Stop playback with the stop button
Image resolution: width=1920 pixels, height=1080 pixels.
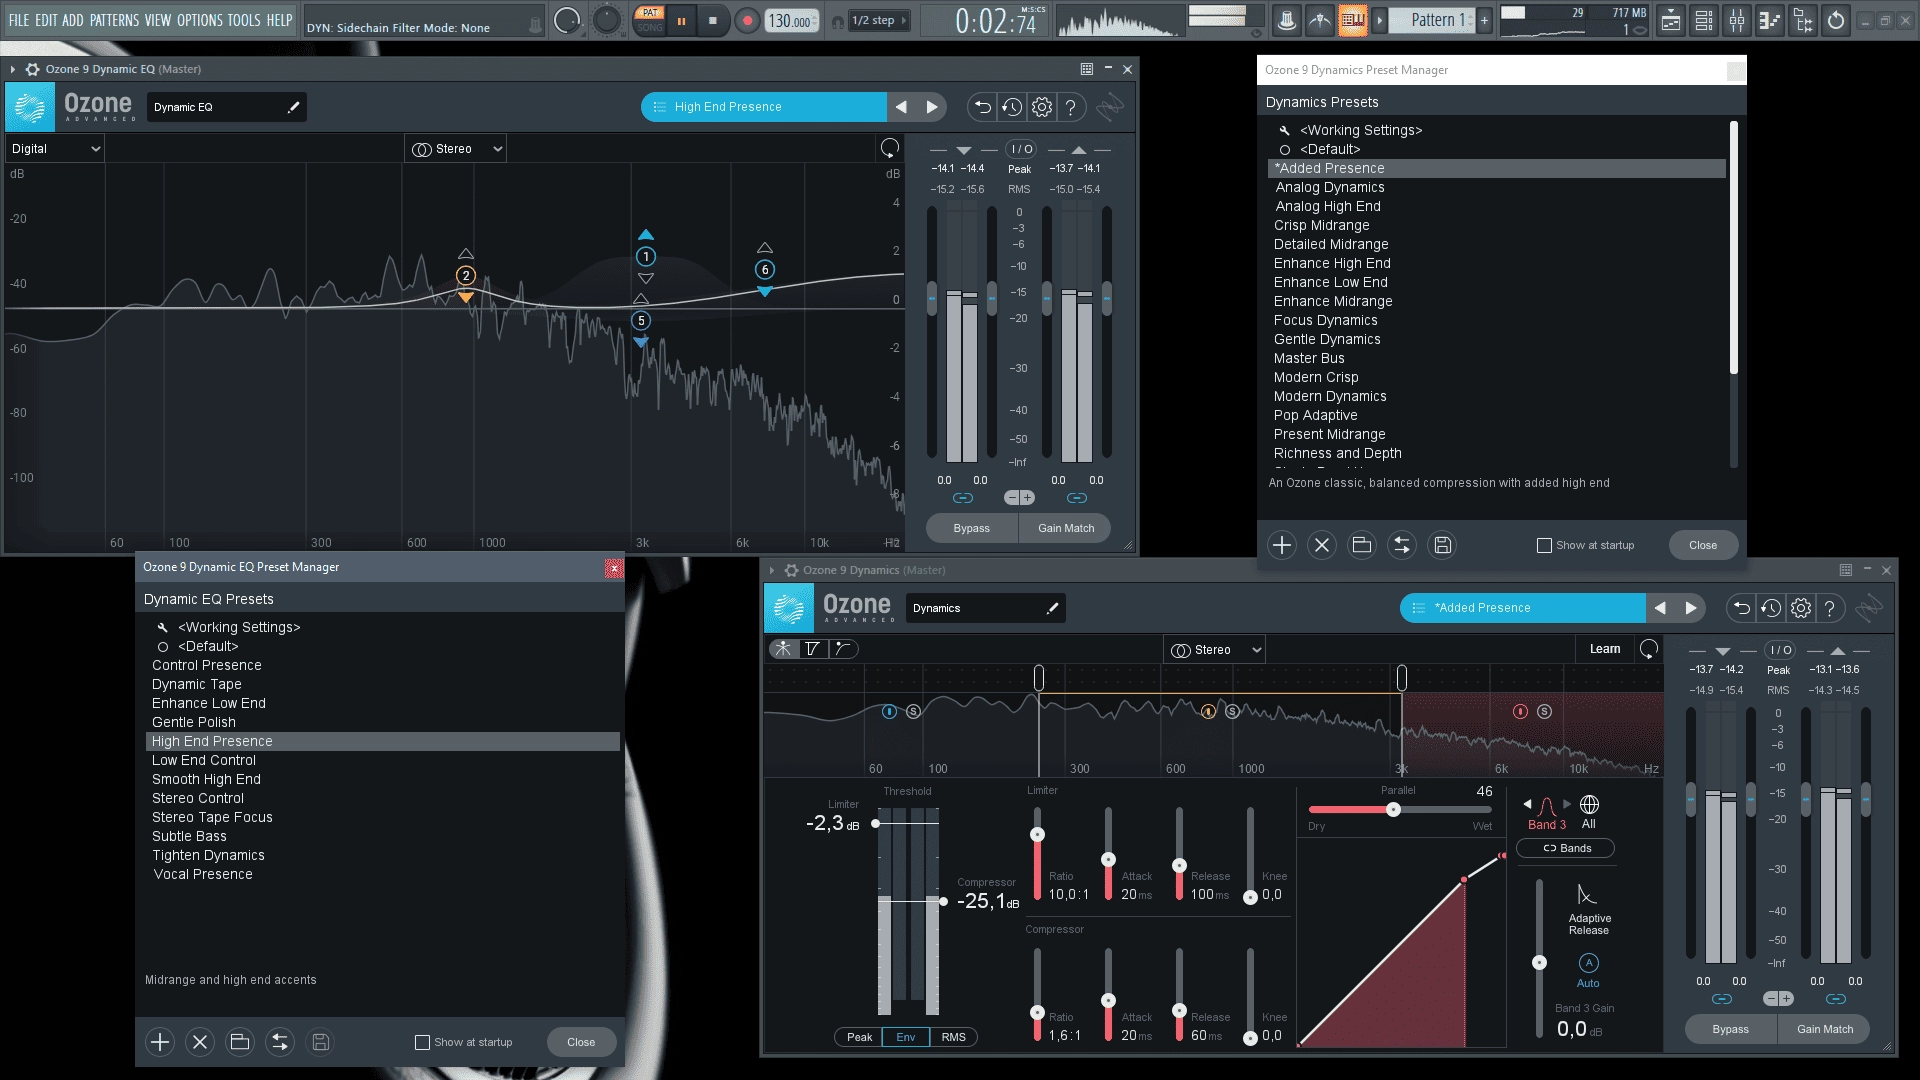[x=712, y=20]
